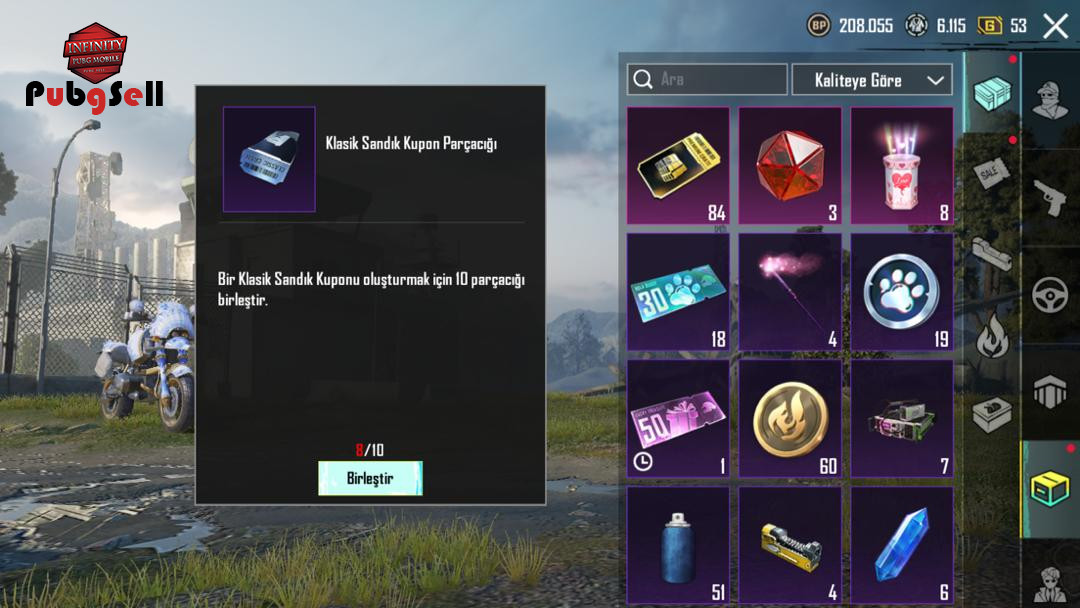Click the Ara search field

click(707, 79)
